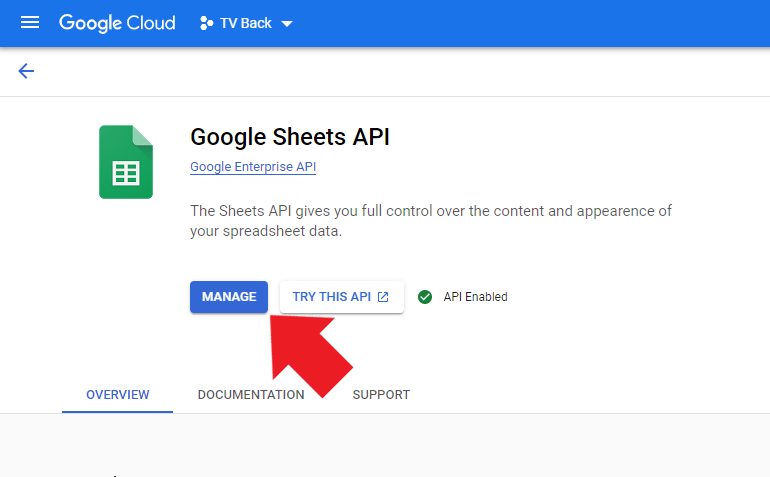Switch to the DOCUMENTATION tab
This screenshot has width=770, height=477.
(251, 394)
